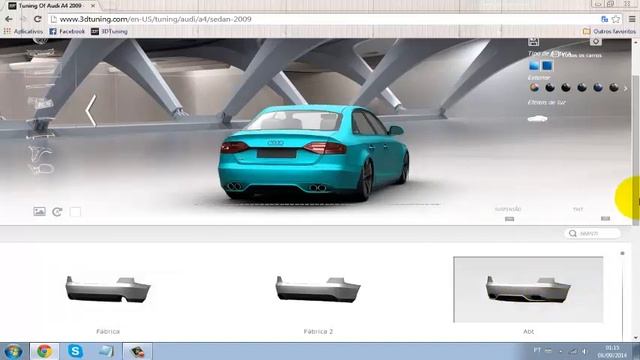The image size is (640, 360).
Task: Open the 3DTuning bookmark
Action: click(x=109, y=31)
